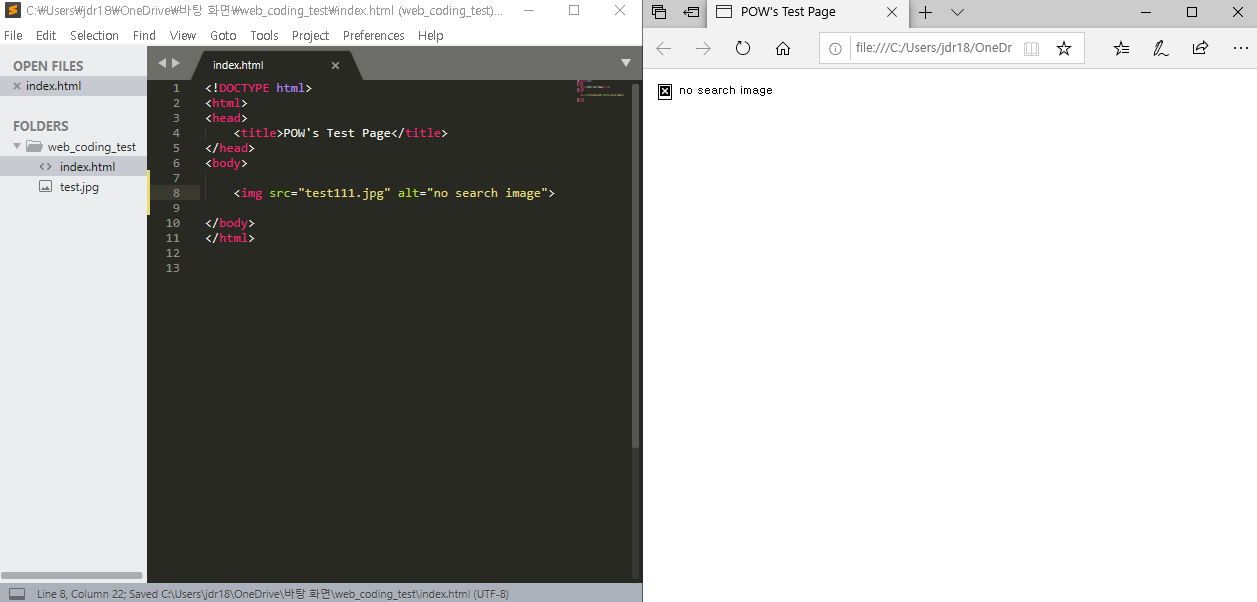Go to previous tab with left arrow
Screen dimensions: 1257x602
162,63
